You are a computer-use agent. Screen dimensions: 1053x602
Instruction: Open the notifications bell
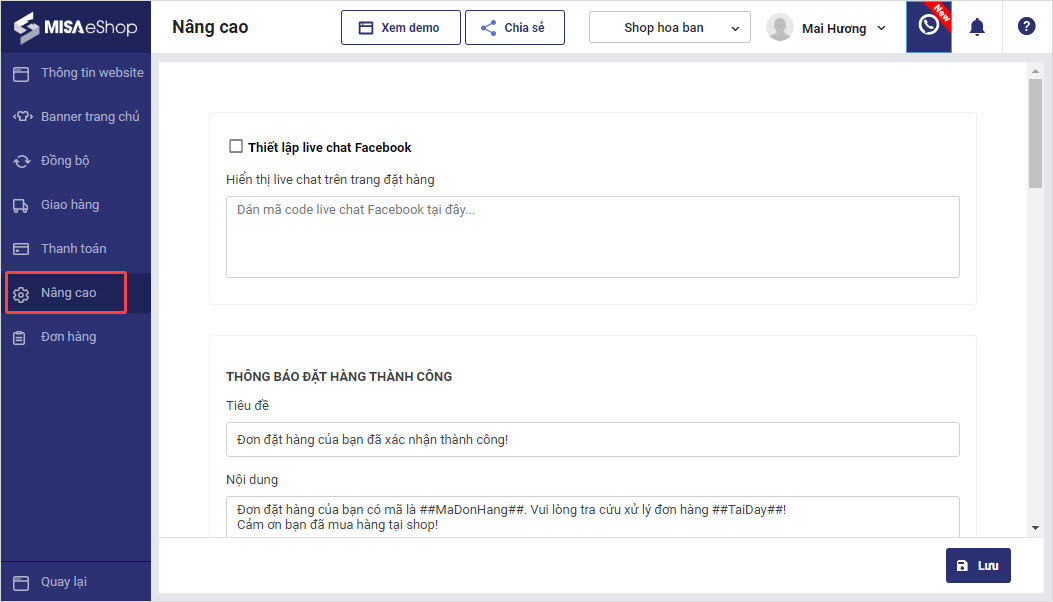[977, 27]
